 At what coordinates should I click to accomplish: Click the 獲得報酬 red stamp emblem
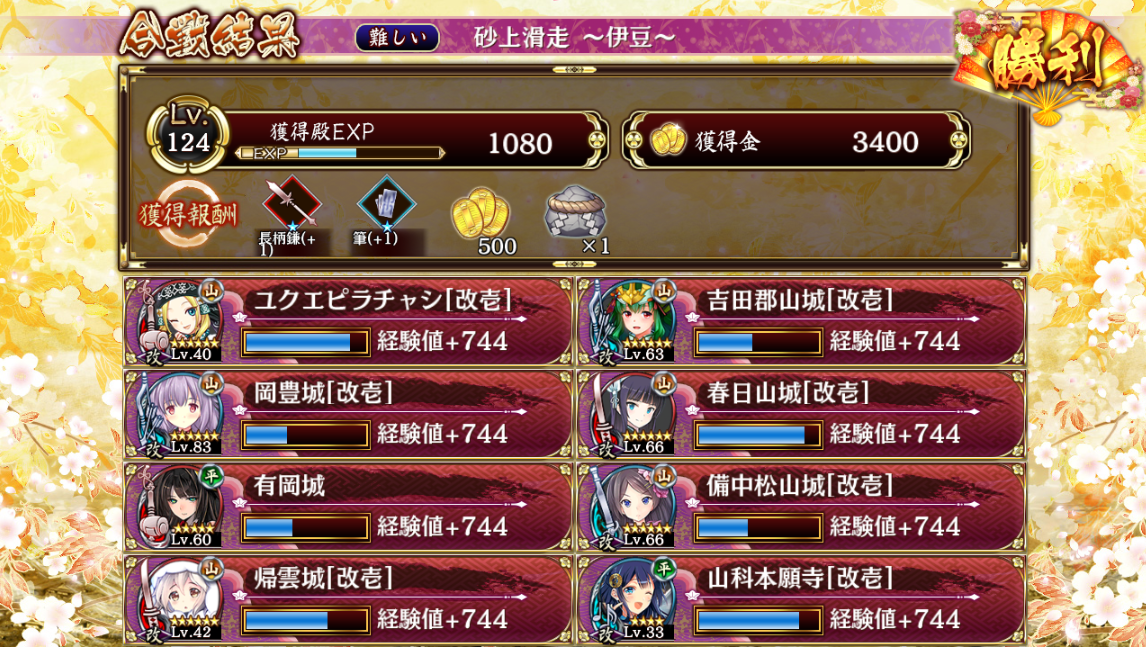188,214
